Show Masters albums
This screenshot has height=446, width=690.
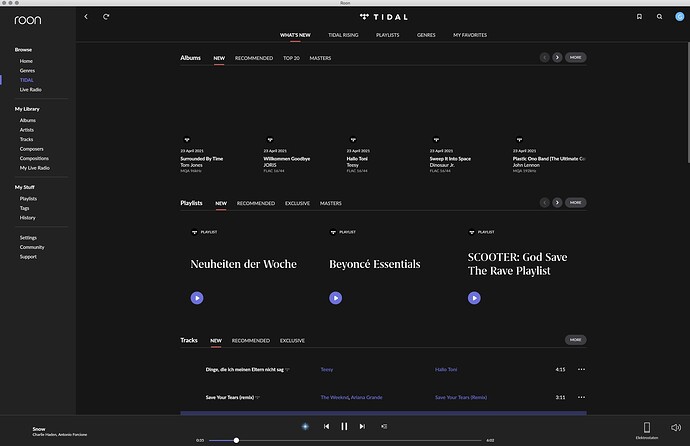point(320,58)
